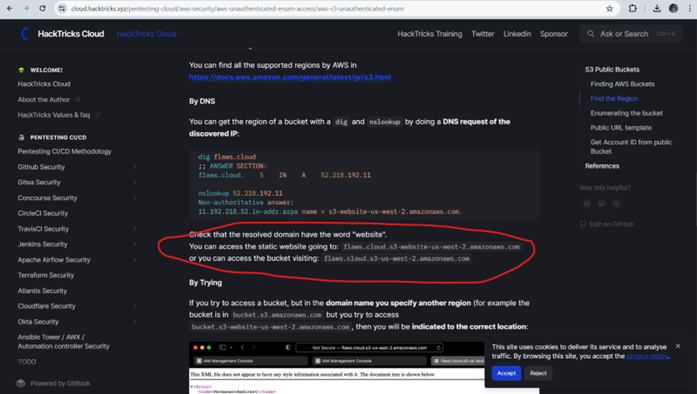Open Sponsor link in top navigation
This screenshot has height=394, width=697.
[x=553, y=34]
